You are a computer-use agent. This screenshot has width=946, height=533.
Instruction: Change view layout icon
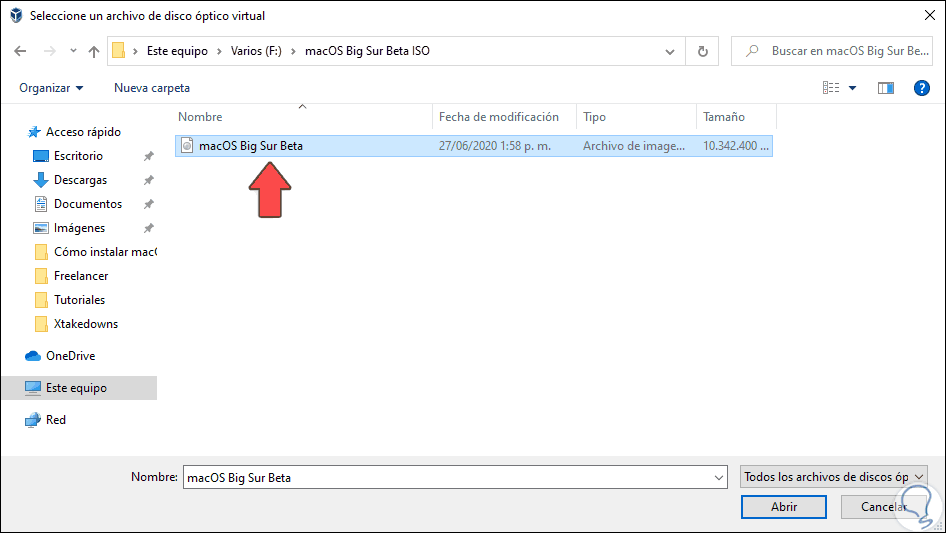pos(831,88)
